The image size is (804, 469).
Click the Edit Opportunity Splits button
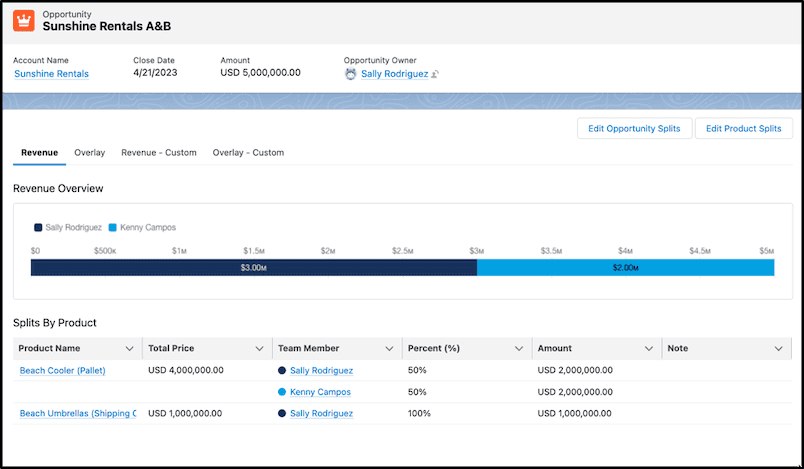634,129
